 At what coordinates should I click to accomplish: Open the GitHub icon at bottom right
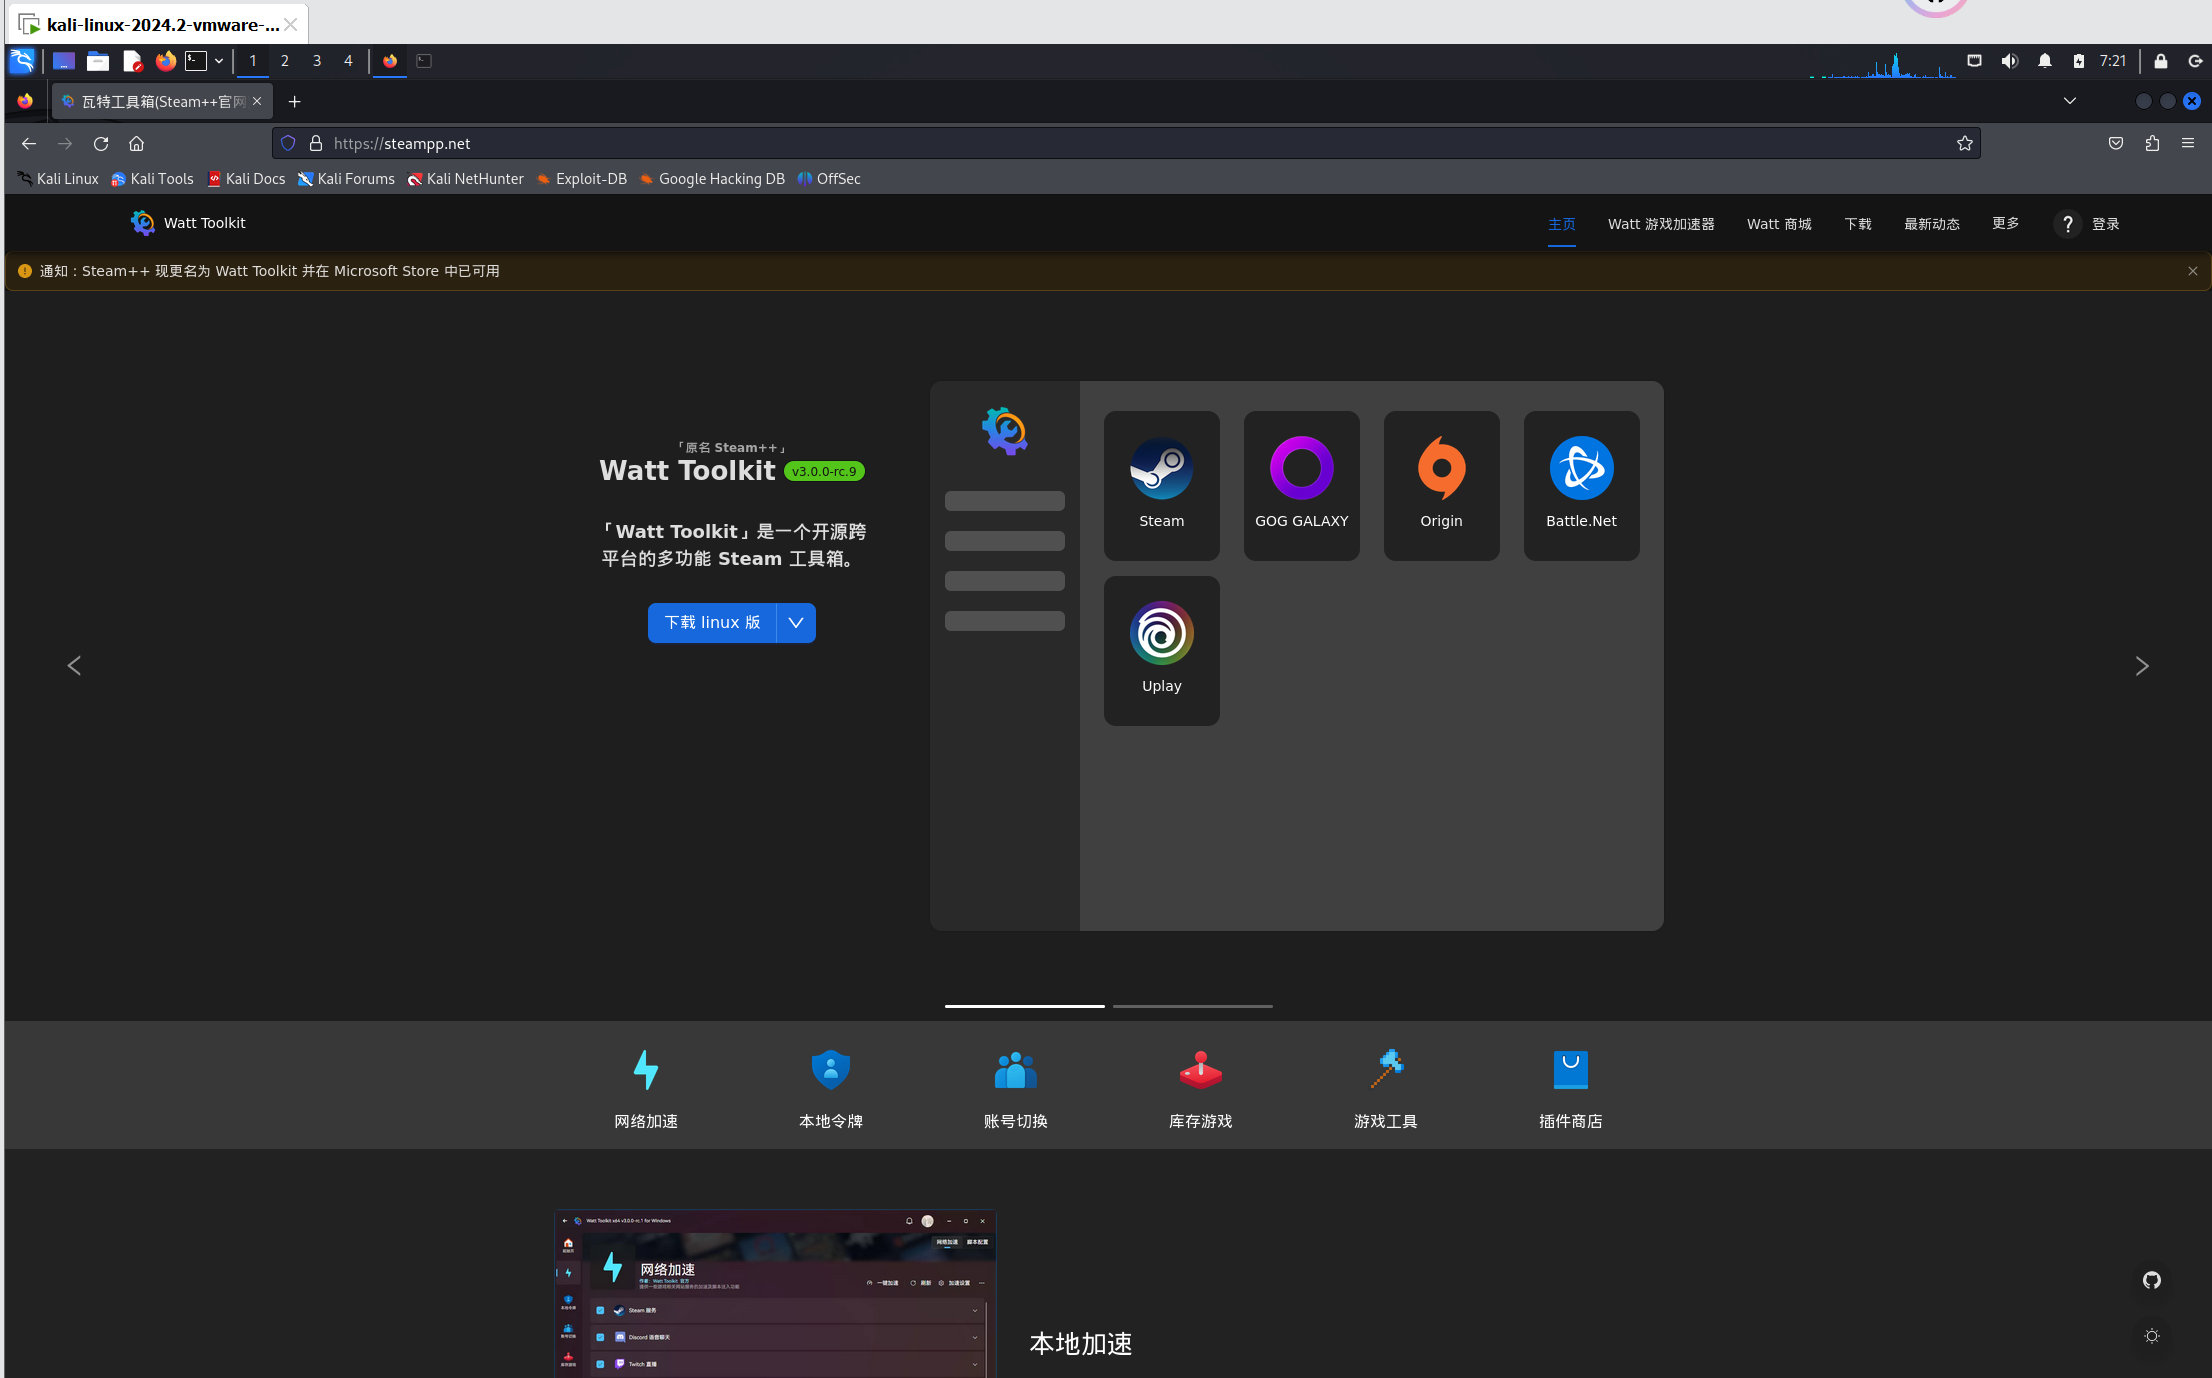point(2152,1280)
